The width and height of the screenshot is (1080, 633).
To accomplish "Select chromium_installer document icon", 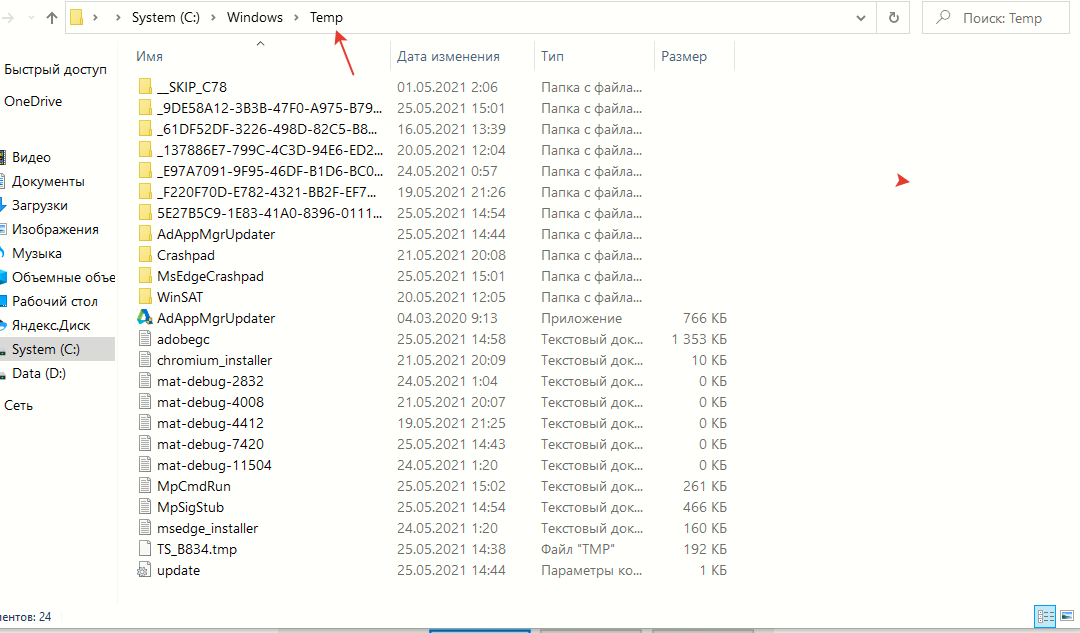I will (145, 360).
